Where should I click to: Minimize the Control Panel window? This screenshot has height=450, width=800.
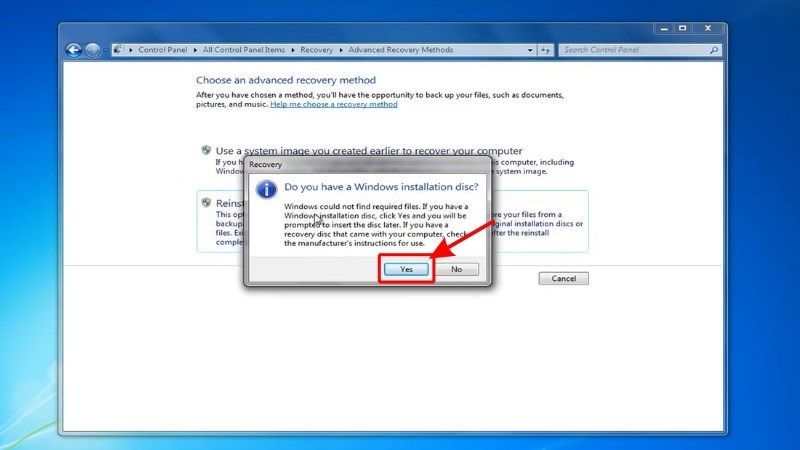click(x=664, y=29)
